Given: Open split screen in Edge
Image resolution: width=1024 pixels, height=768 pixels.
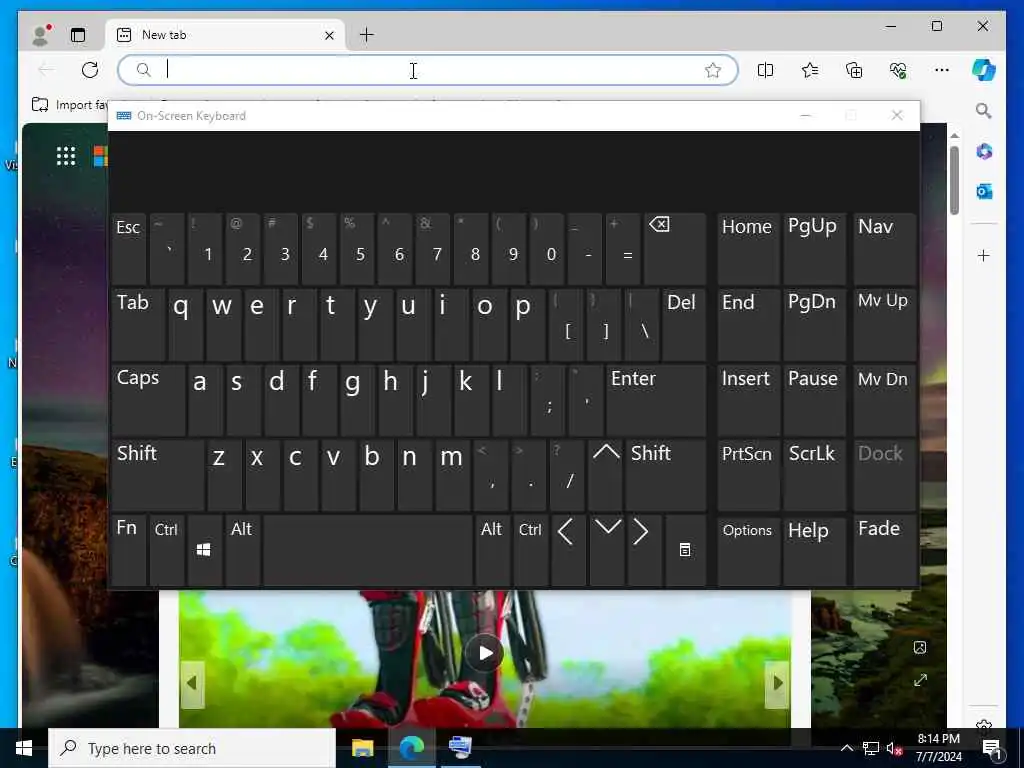Looking at the screenshot, I should [765, 70].
